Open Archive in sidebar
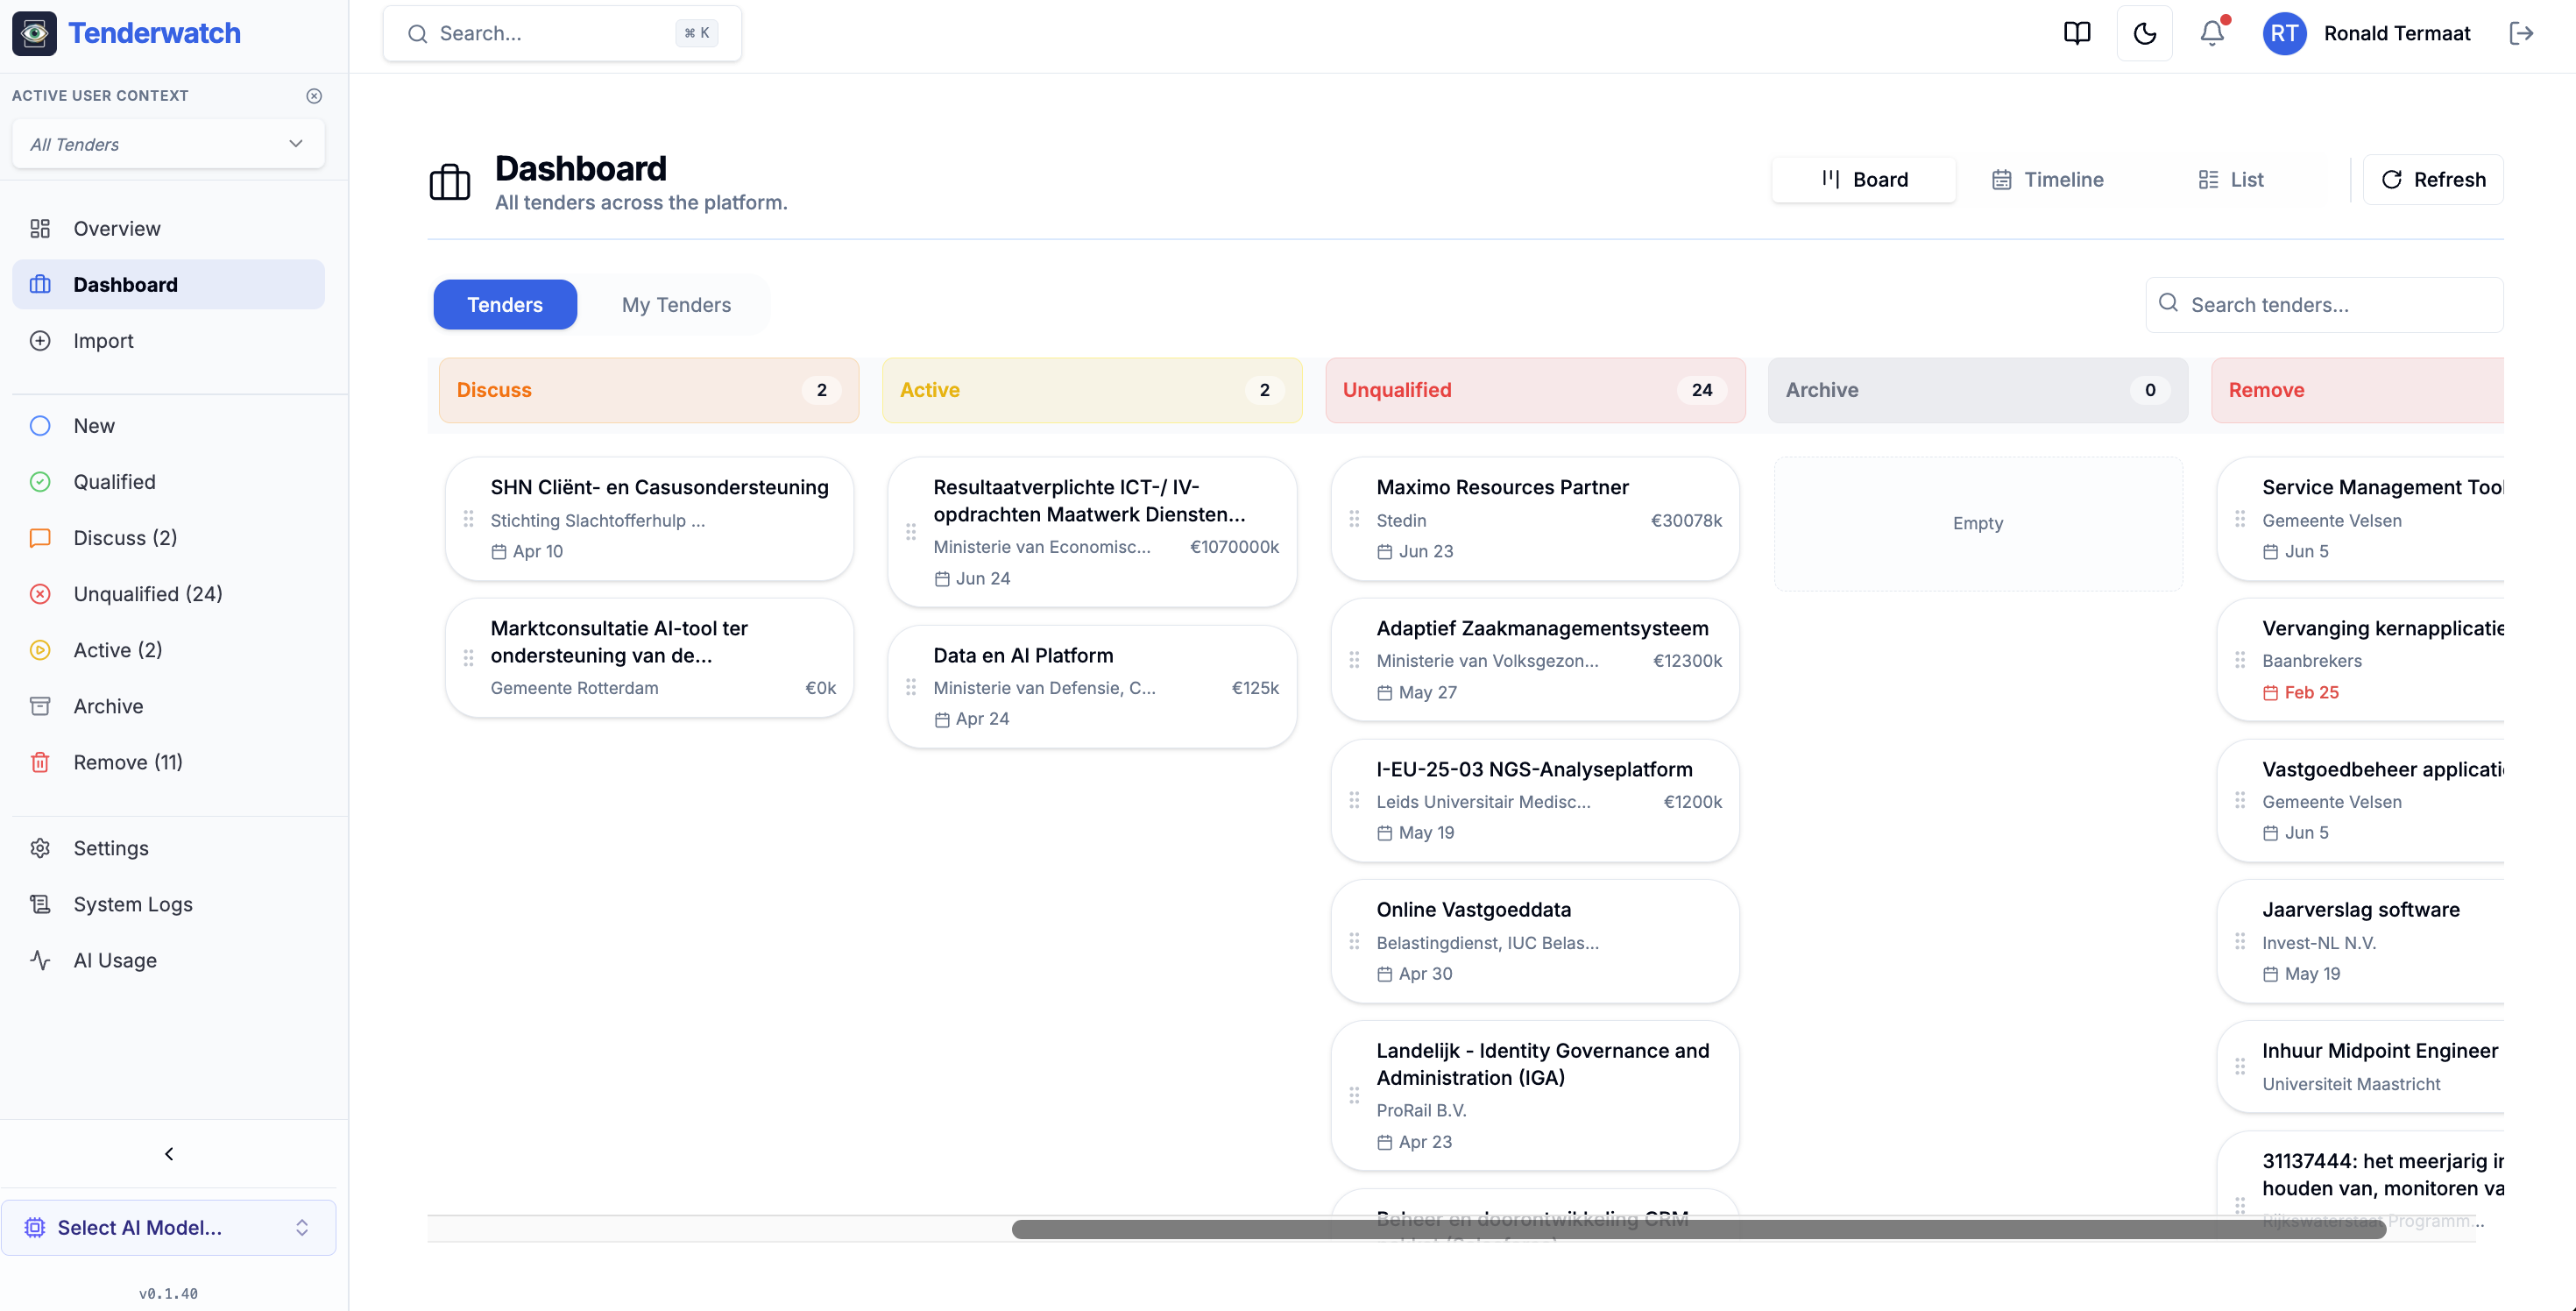The image size is (2576, 1311). tap(168, 705)
